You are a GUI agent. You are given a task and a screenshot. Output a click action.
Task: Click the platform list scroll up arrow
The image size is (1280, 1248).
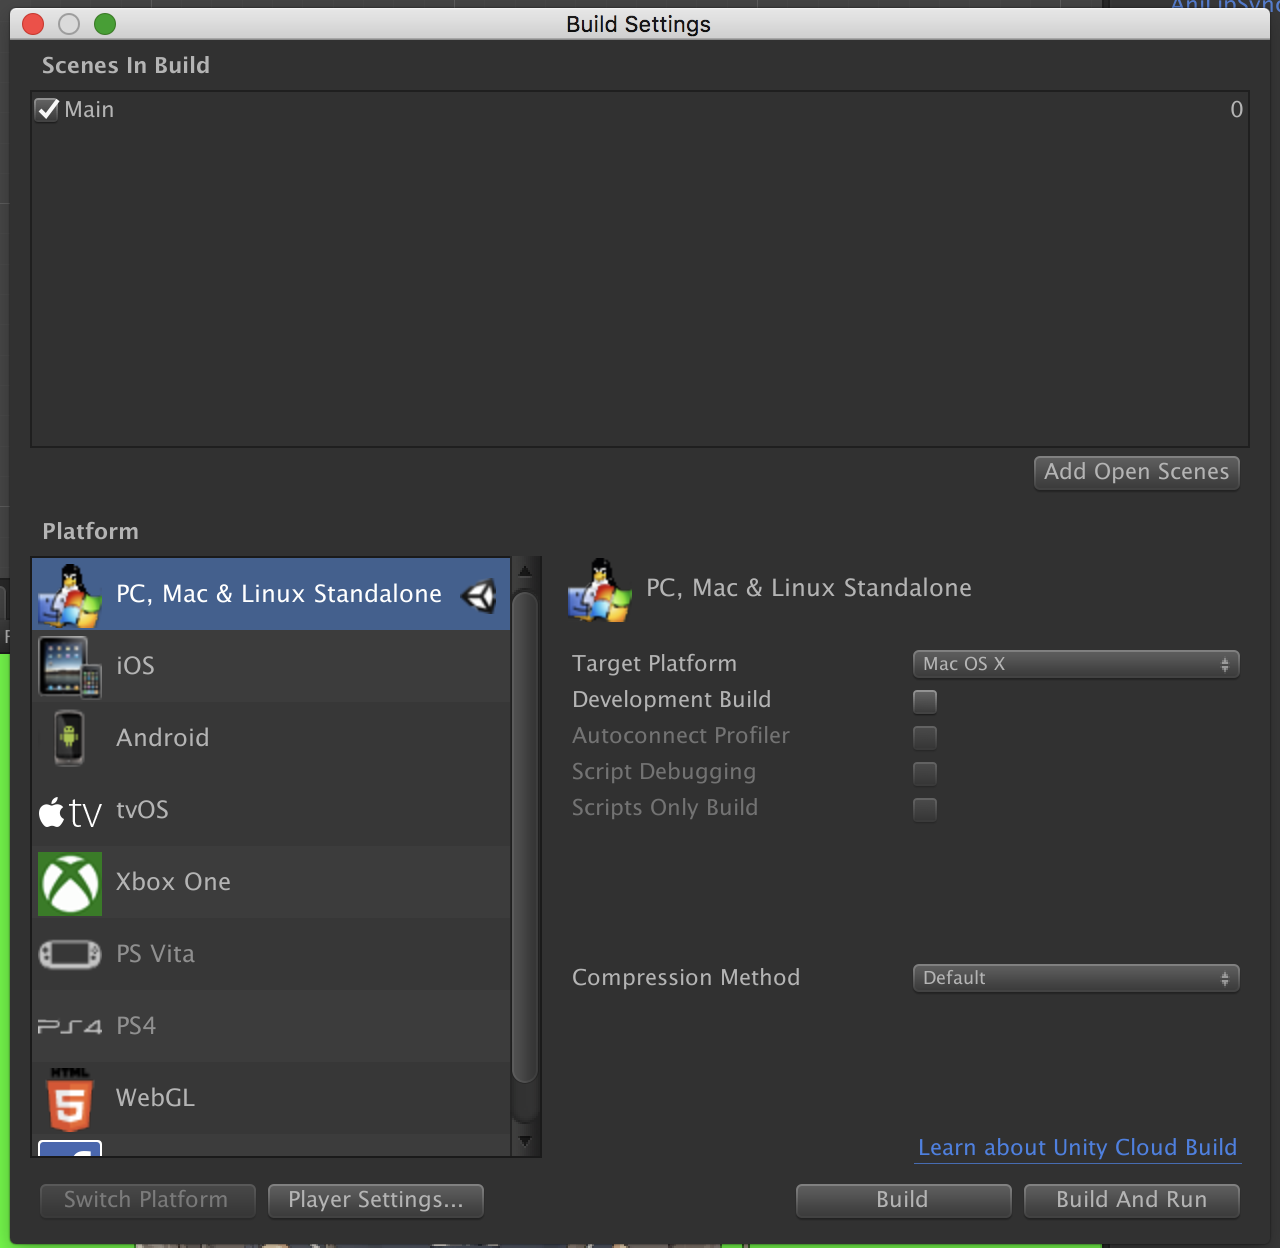pyautogui.click(x=525, y=571)
